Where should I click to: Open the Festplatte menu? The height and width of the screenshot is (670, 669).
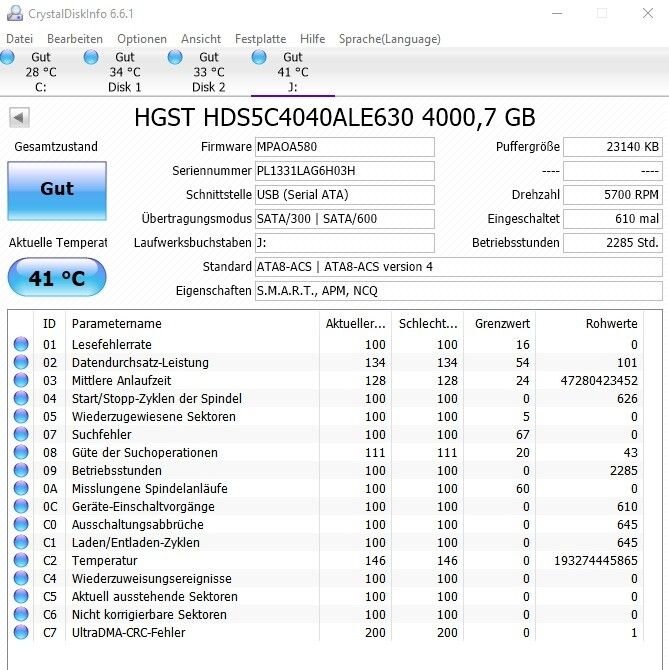click(260, 39)
